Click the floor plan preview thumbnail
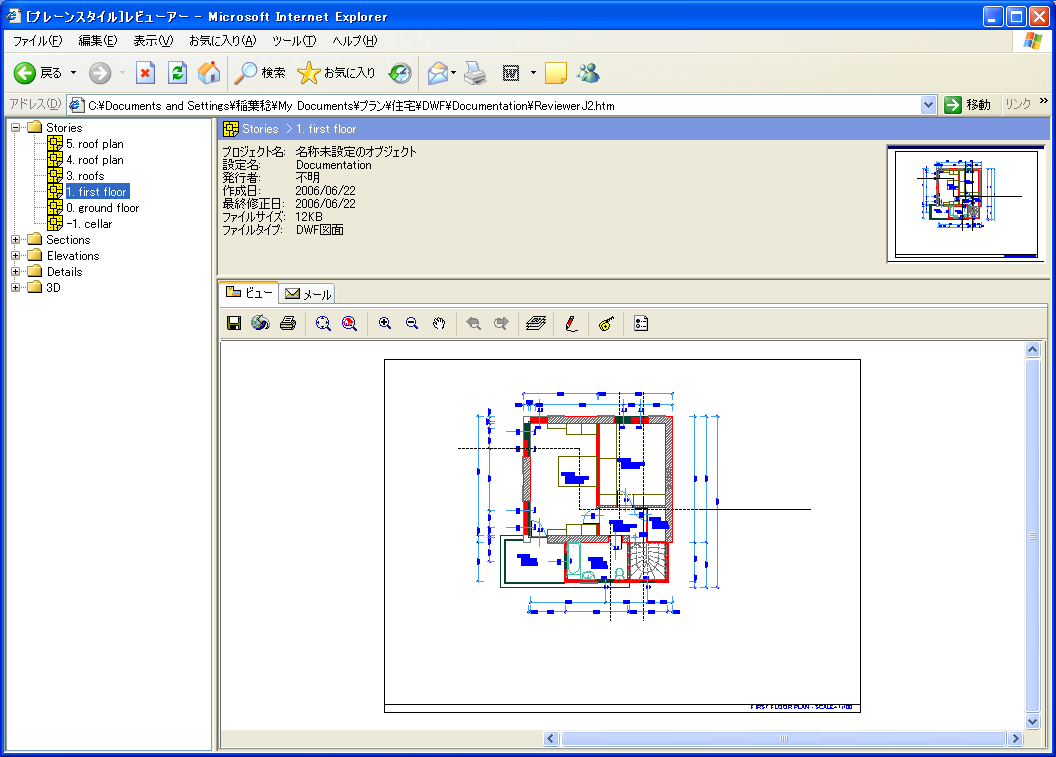 tap(965, 204)
